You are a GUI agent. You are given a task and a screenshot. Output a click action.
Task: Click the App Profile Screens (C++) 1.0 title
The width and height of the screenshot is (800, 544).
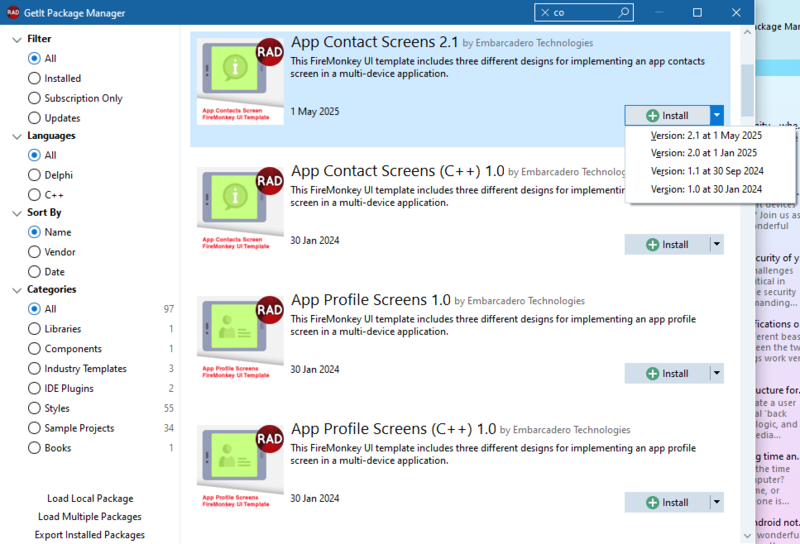[393, 429]
